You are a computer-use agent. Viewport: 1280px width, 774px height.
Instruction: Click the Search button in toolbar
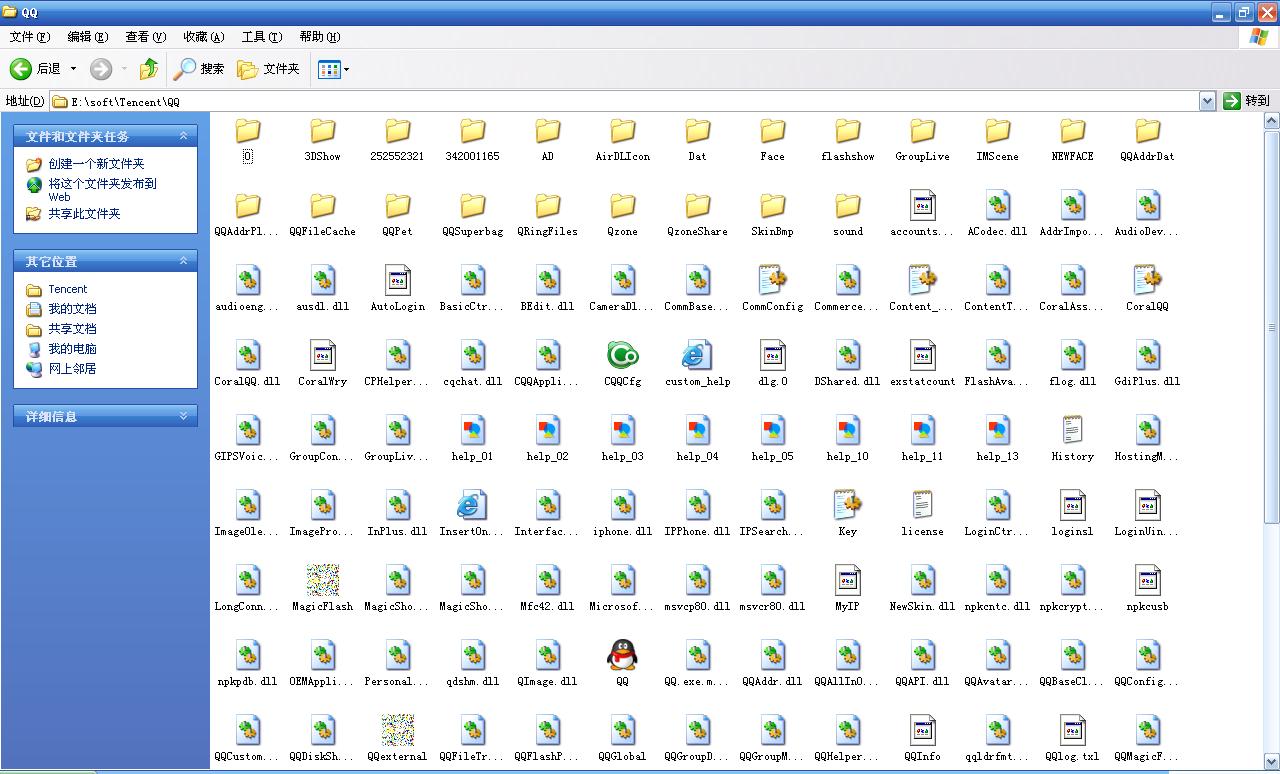199,69
